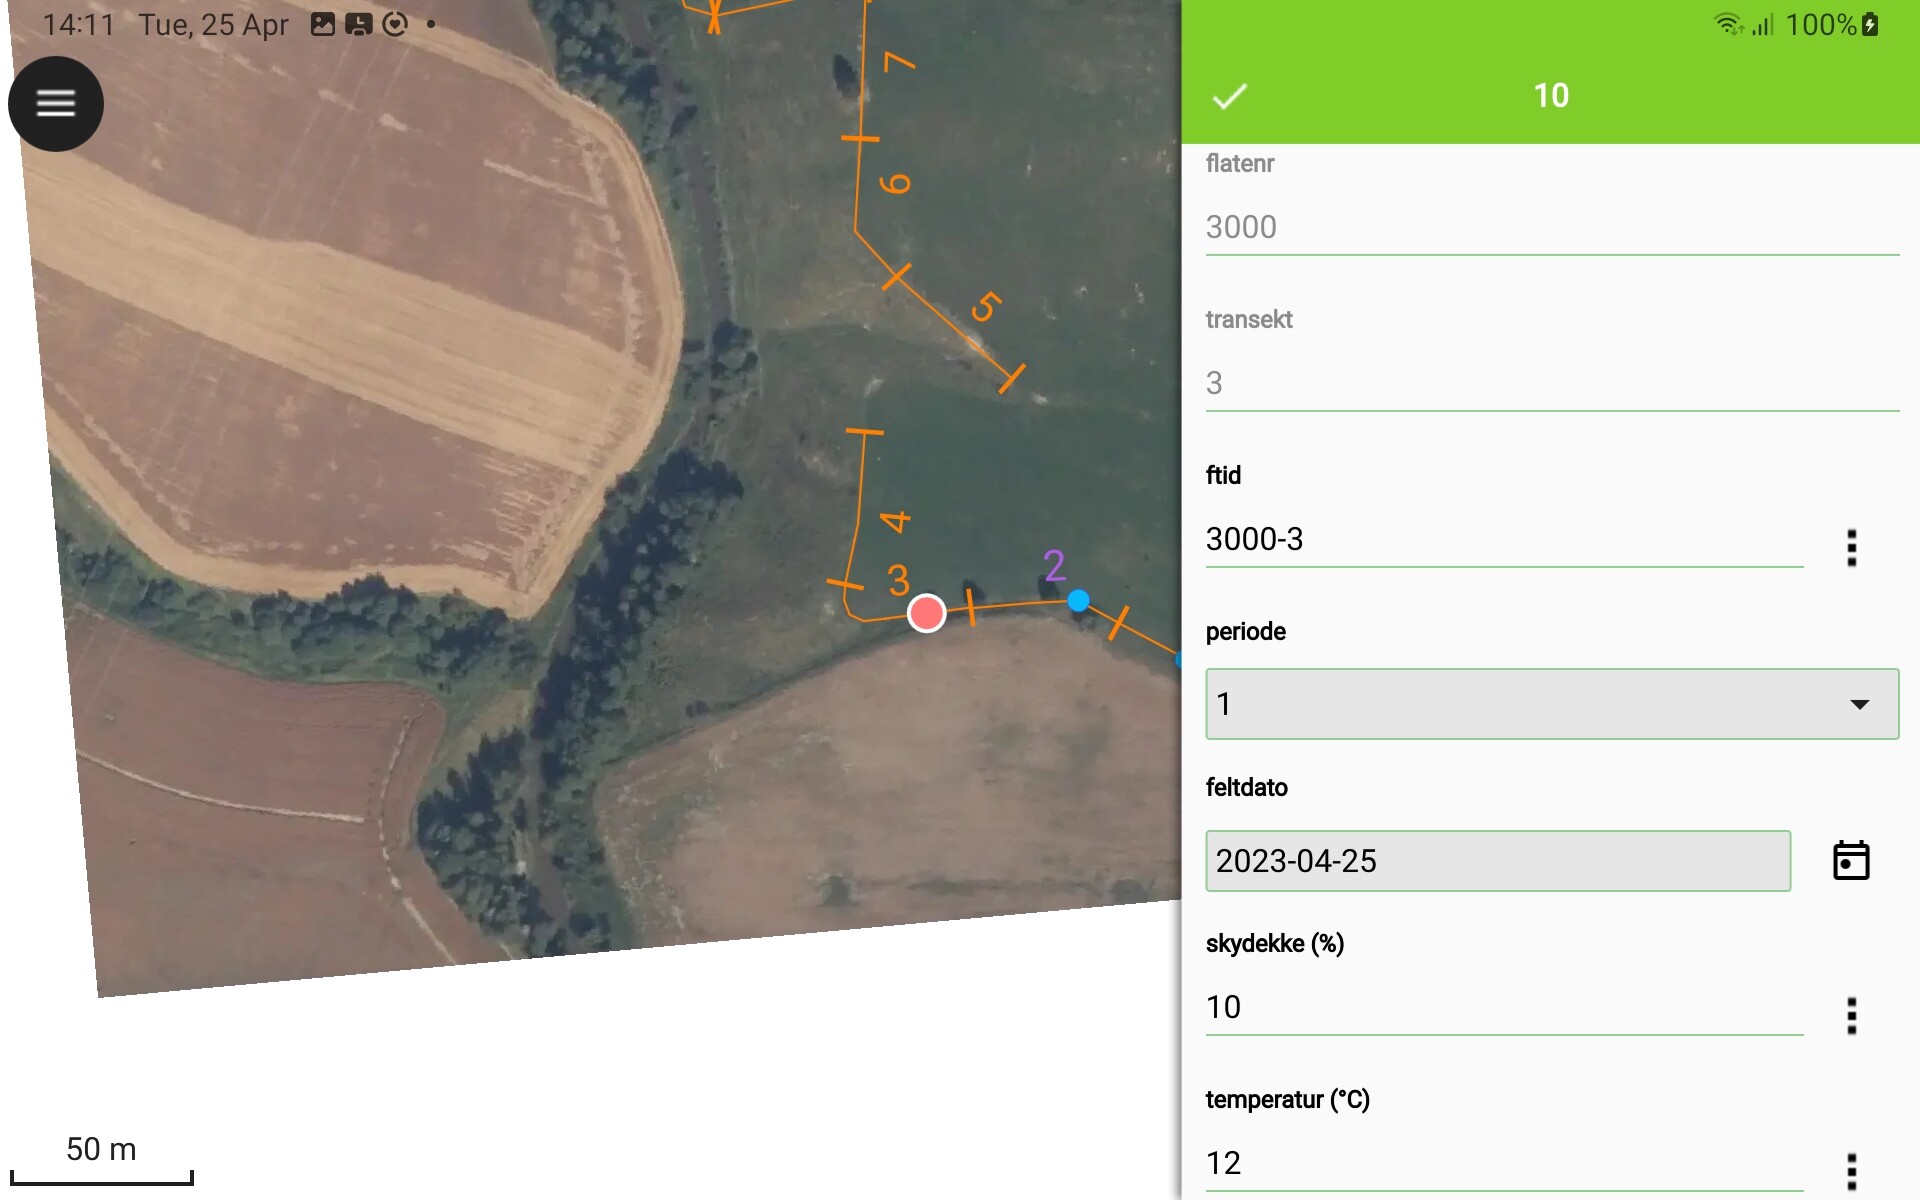This screenshot has width=1920, height=1200.
Task: Open three-dot options beside skydekke field
Action: [x=1851, y=1016]
